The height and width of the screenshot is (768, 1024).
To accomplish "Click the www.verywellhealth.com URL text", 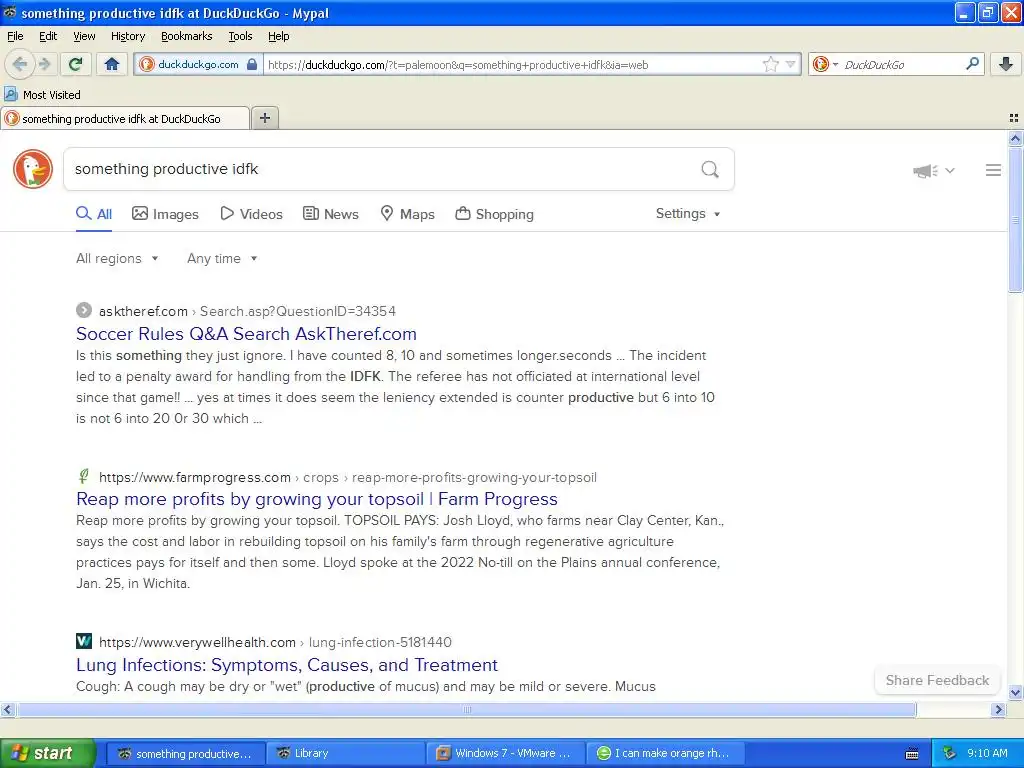I will [x=197, y=643].
